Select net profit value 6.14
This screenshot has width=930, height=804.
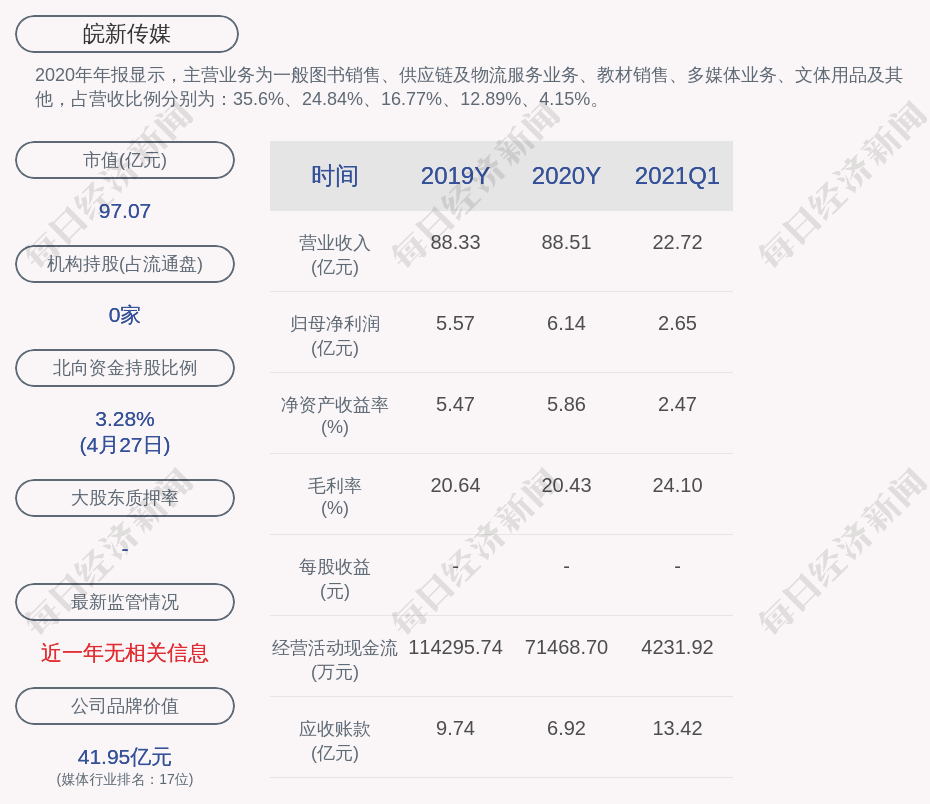pos(566,324)
